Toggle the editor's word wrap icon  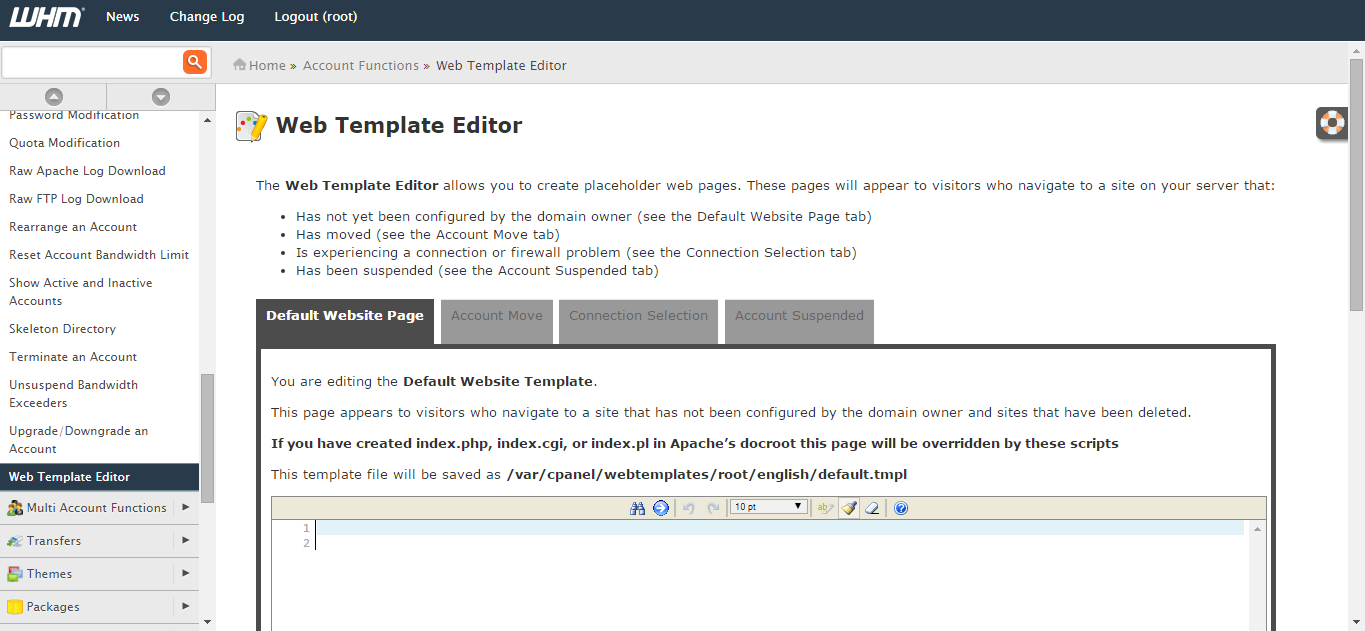click(x=825, y=508)
